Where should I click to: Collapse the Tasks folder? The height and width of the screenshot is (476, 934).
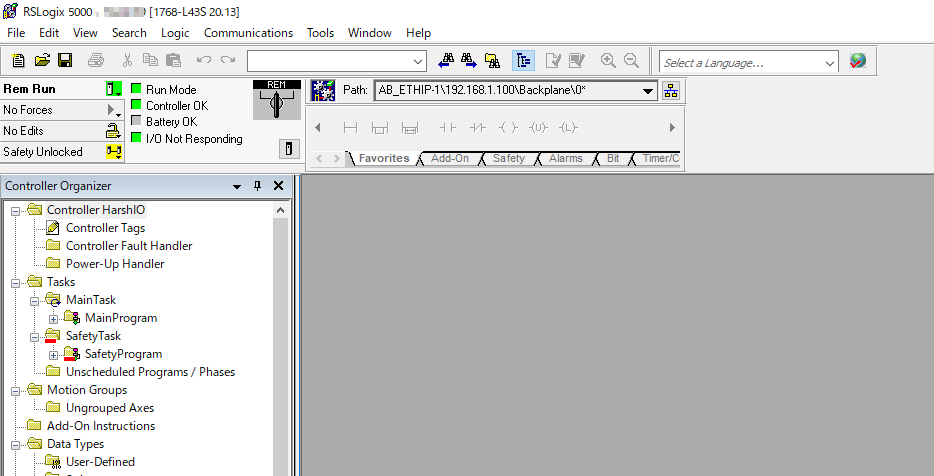15,282
